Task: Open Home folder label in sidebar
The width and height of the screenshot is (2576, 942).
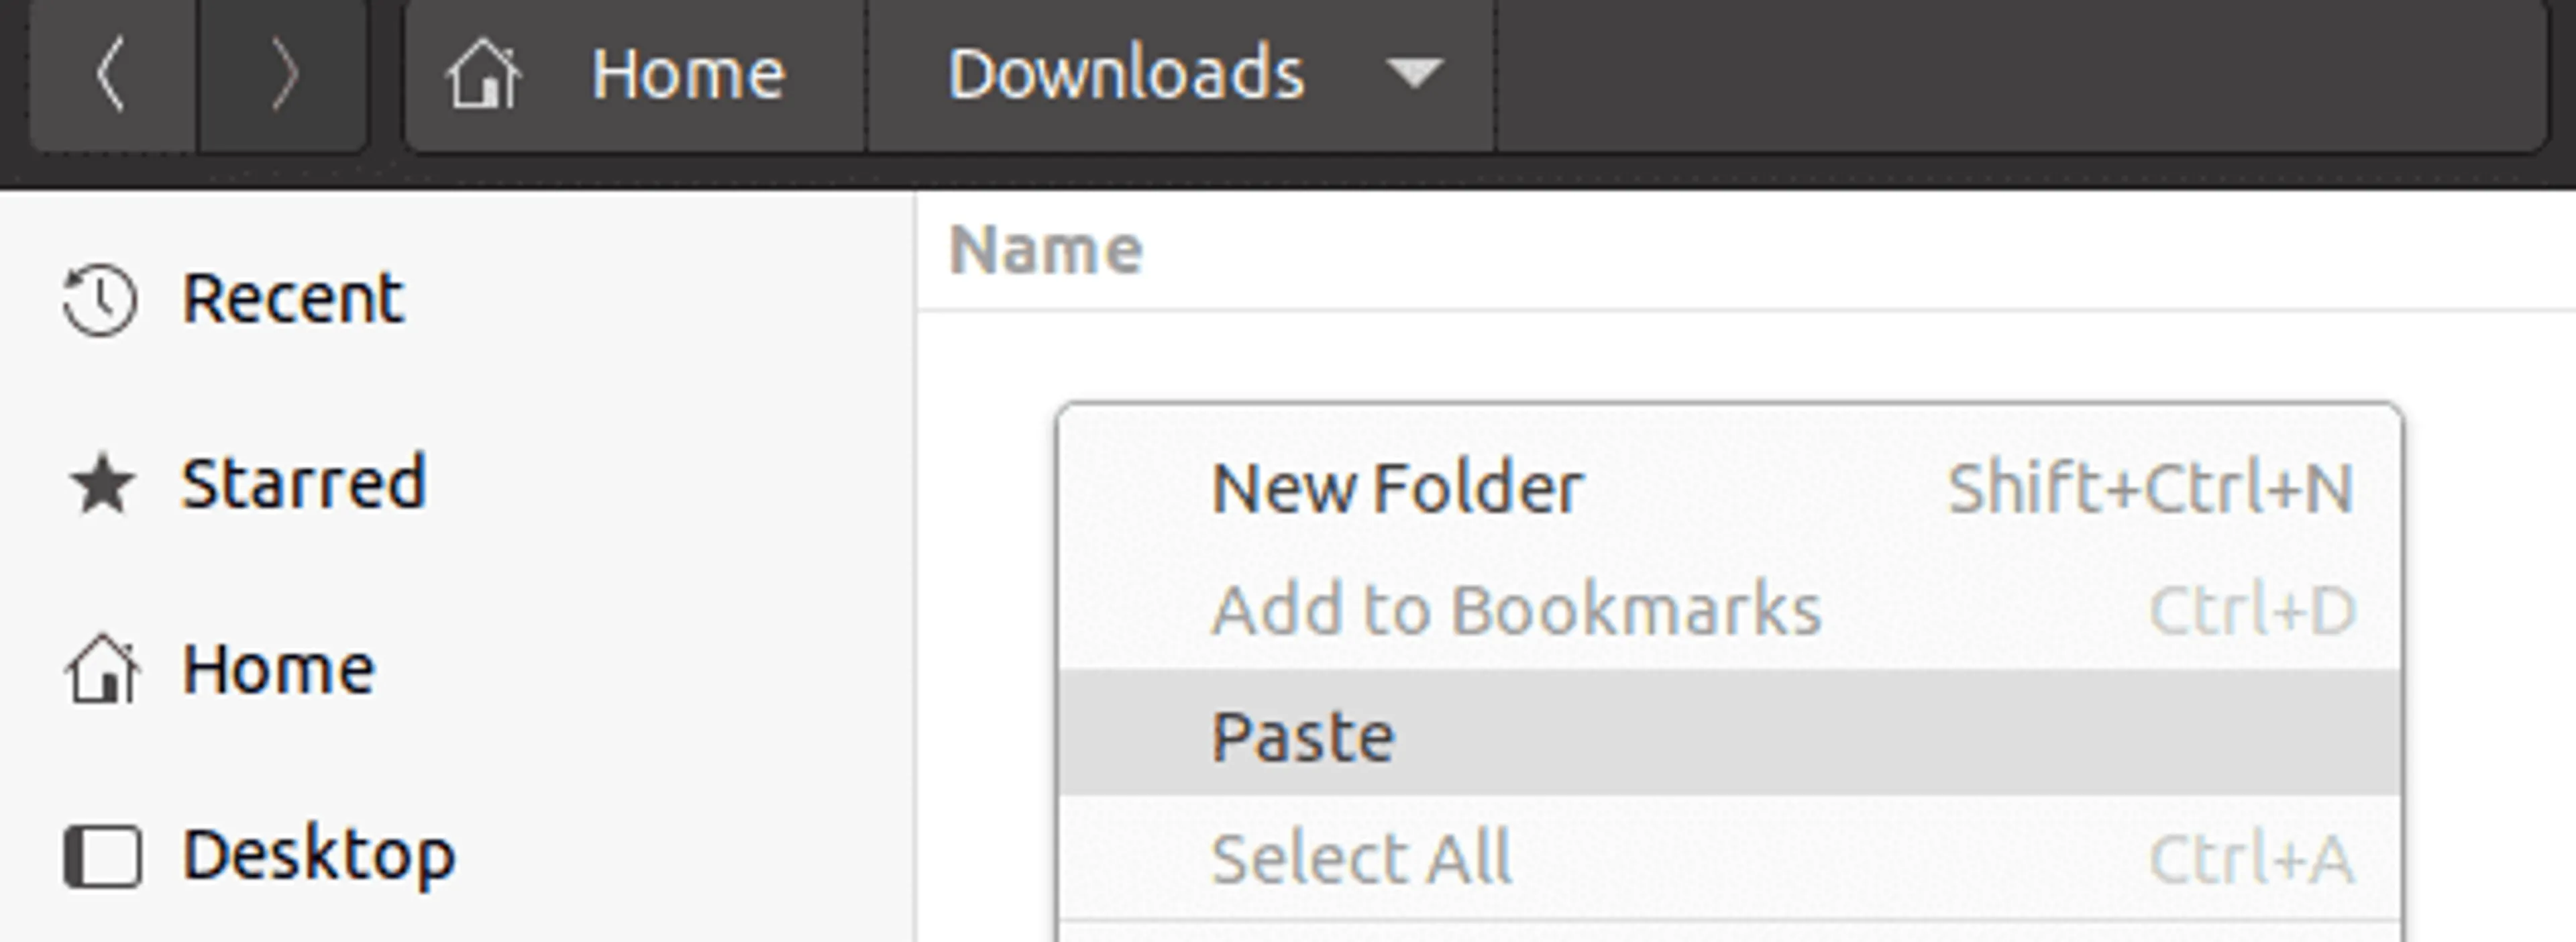Action: [278, 669]
